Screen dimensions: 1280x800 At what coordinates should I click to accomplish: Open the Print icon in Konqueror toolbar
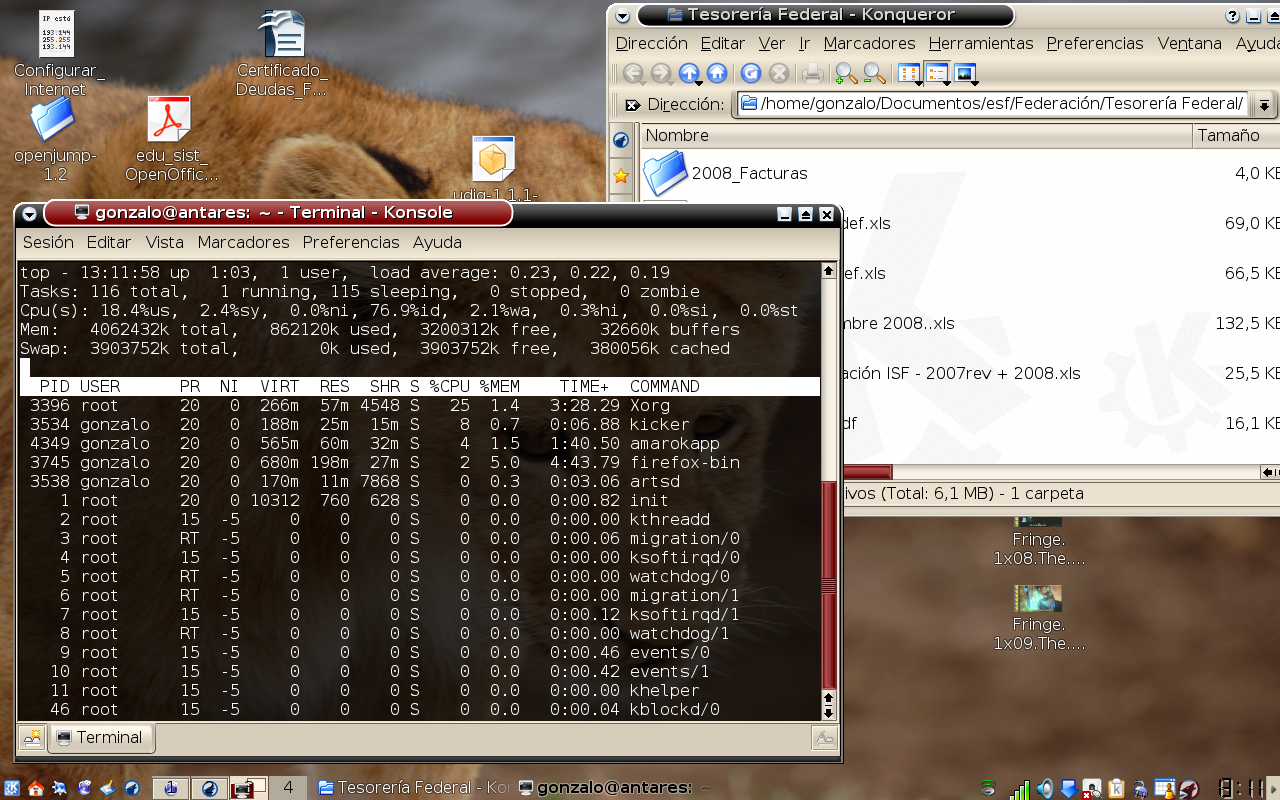[x=811, y=73]
